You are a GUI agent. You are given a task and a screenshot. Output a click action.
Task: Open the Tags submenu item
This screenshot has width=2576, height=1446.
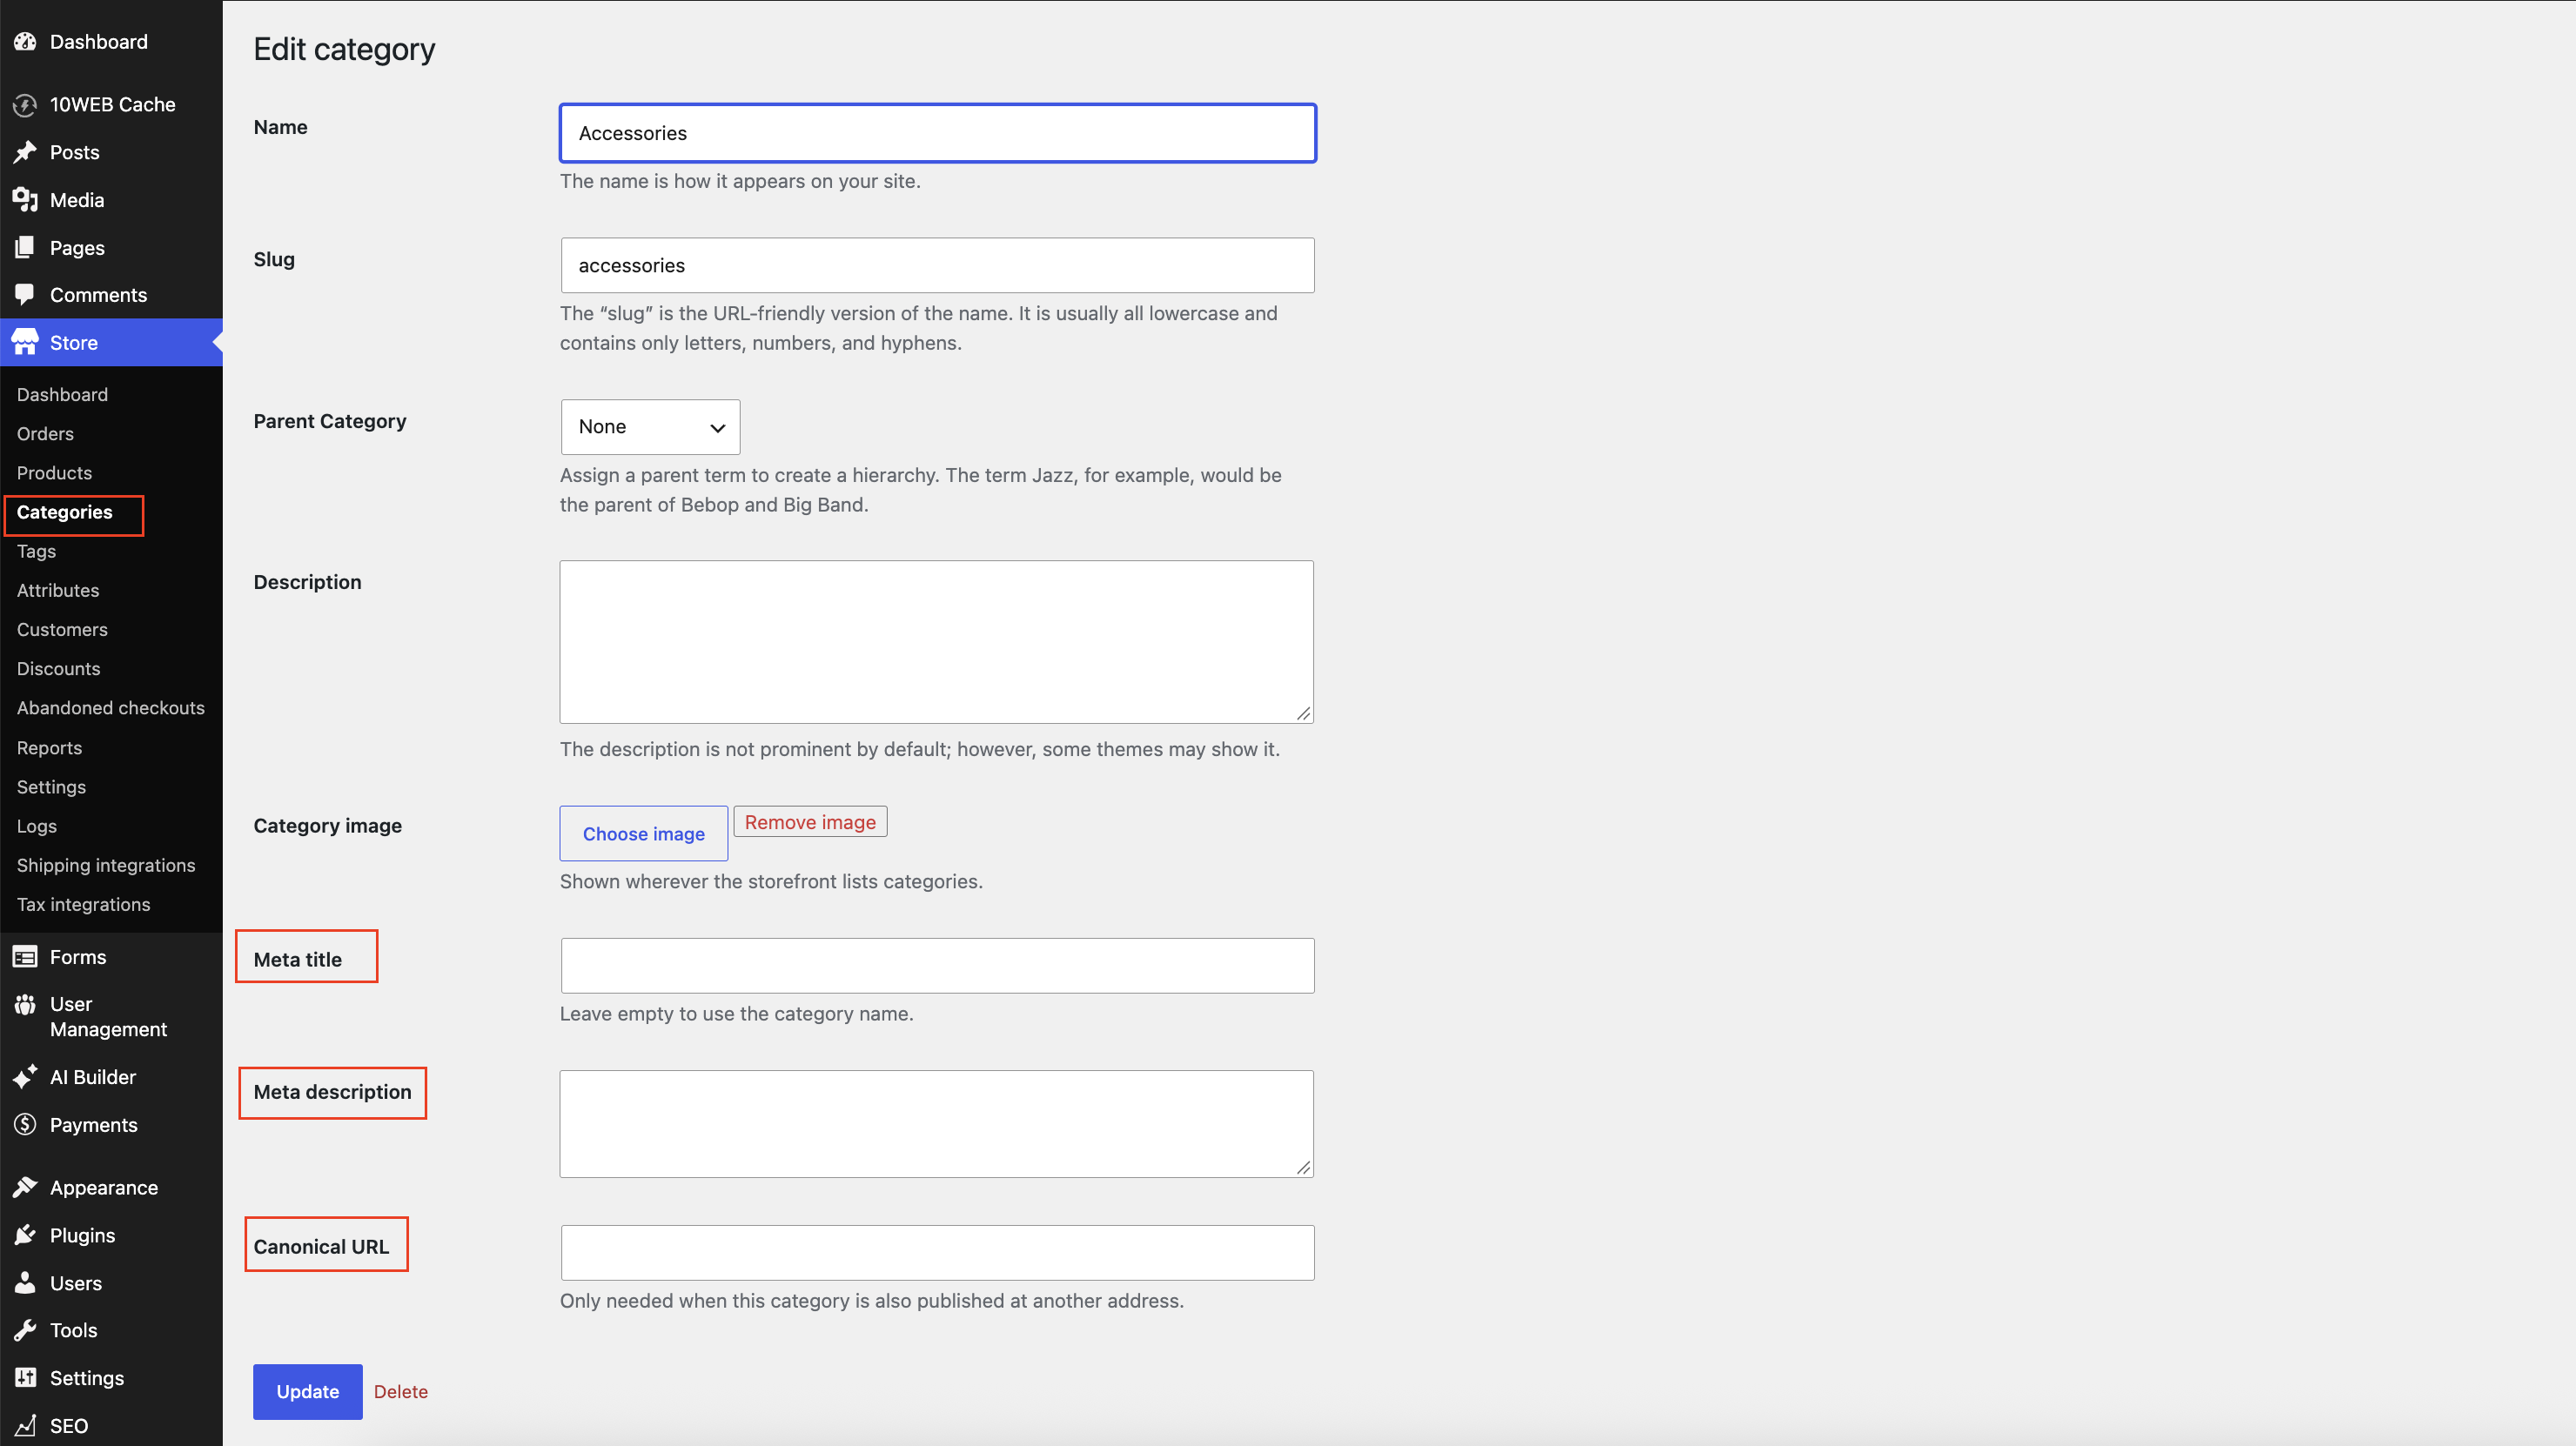tap(36, 551)
